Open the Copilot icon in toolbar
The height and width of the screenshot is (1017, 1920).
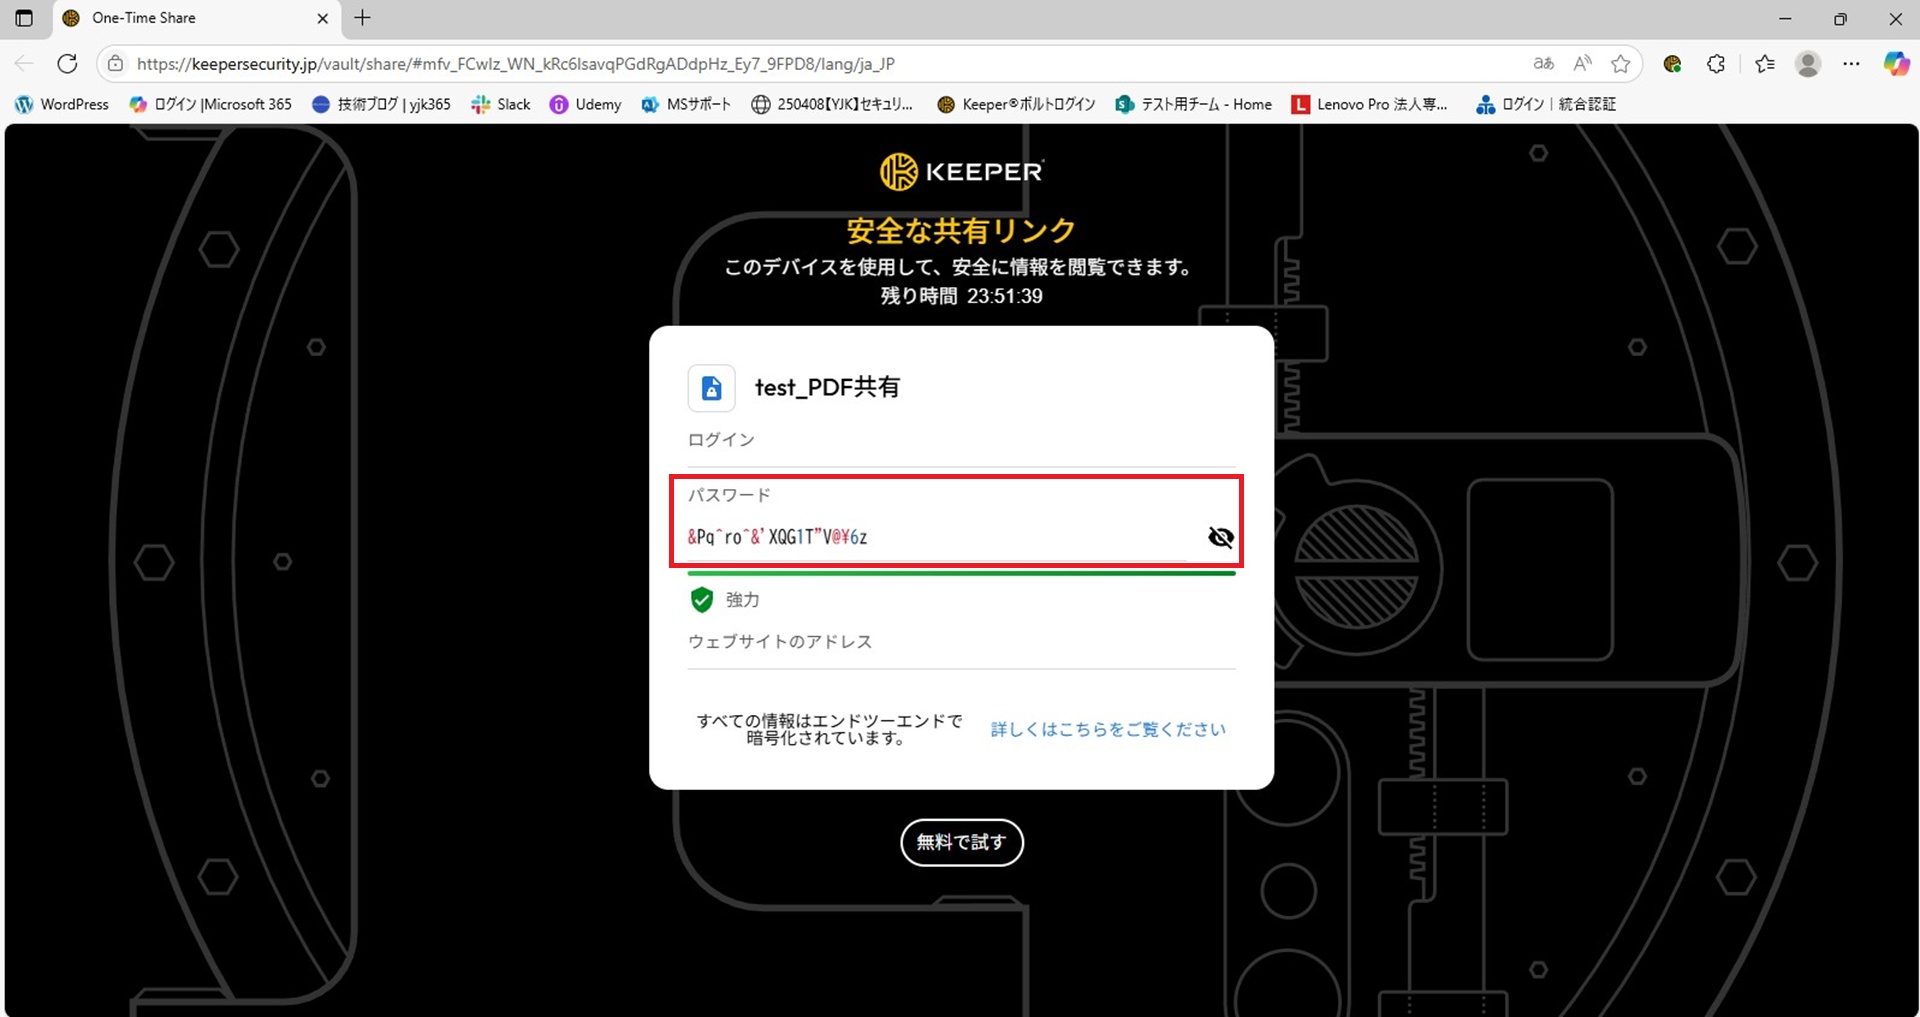point(1896,64)
